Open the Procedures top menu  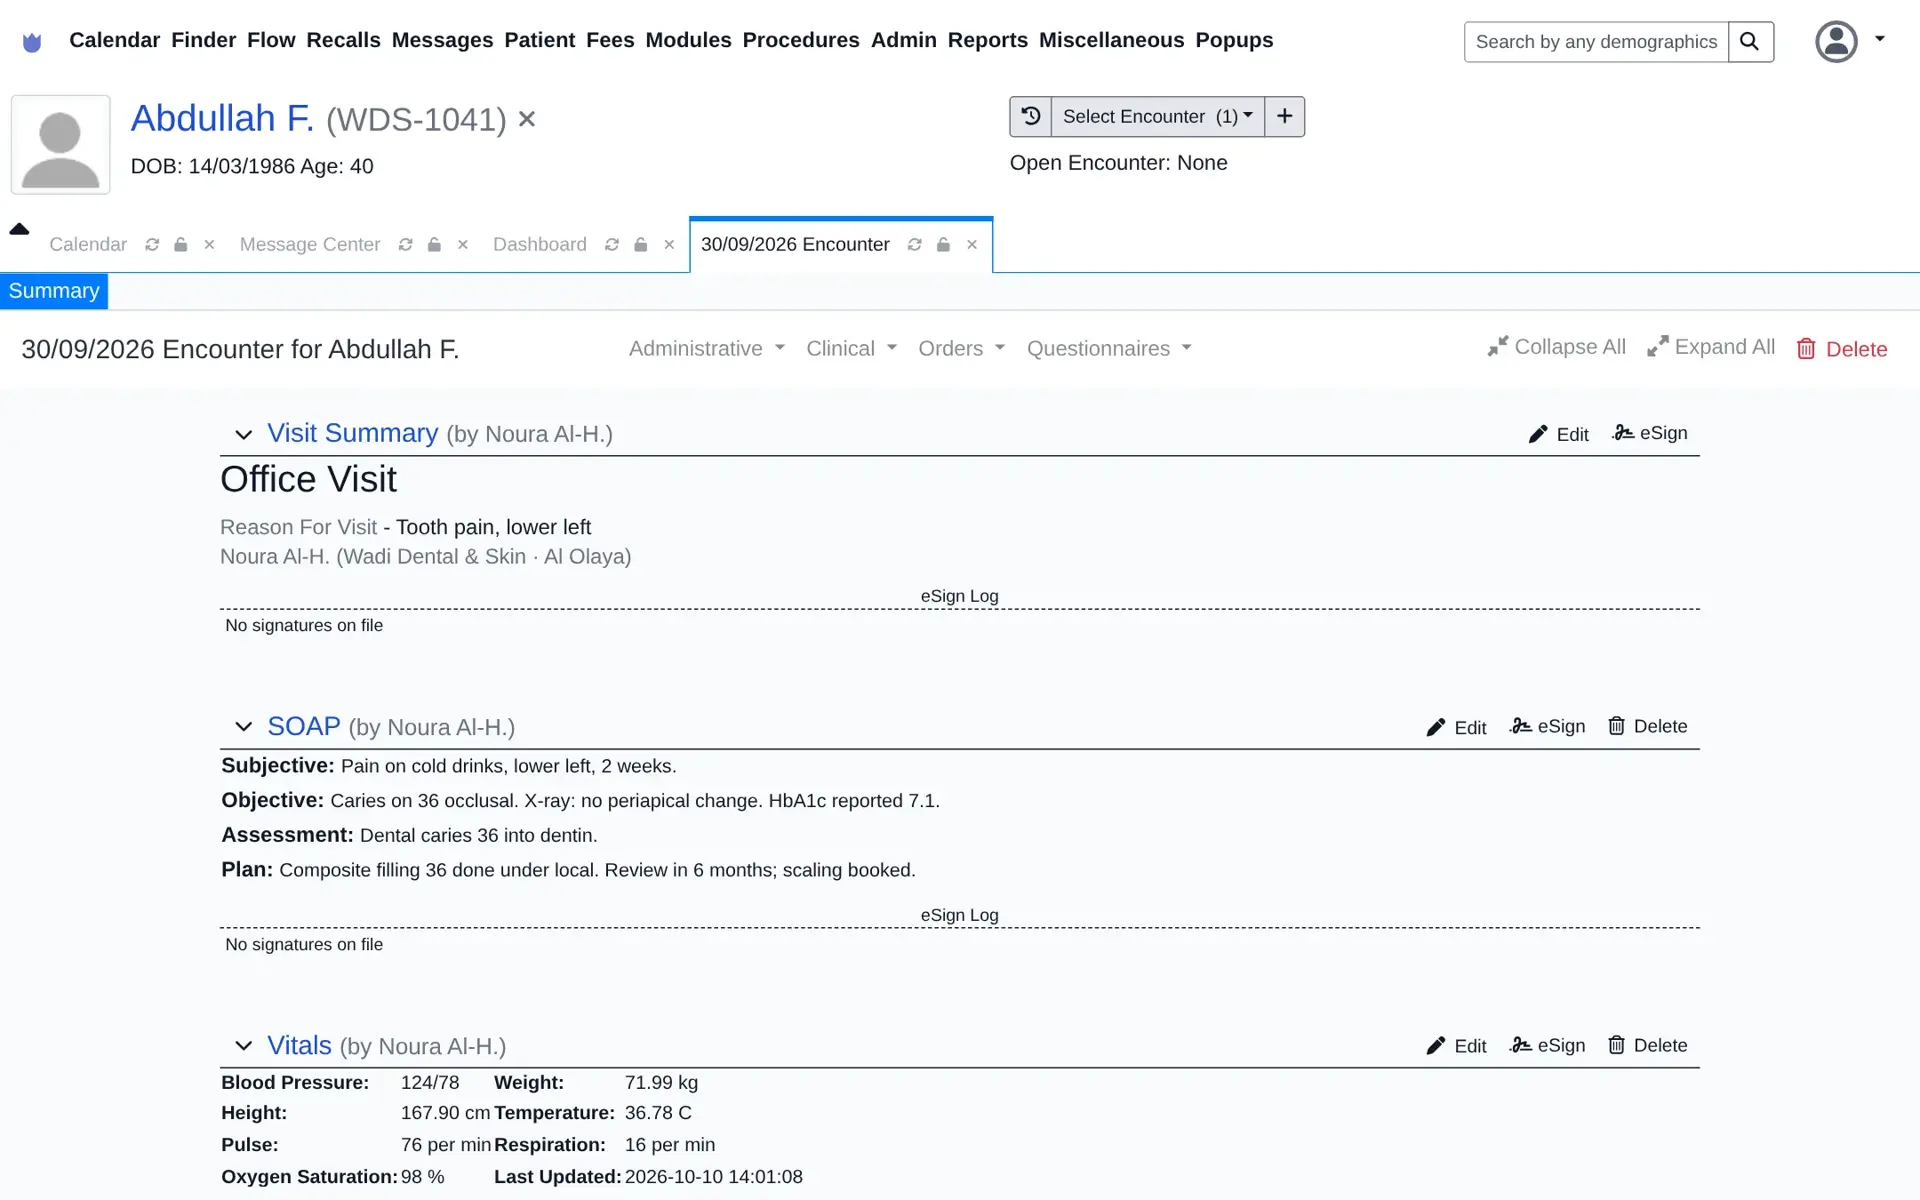coord(801,40)
